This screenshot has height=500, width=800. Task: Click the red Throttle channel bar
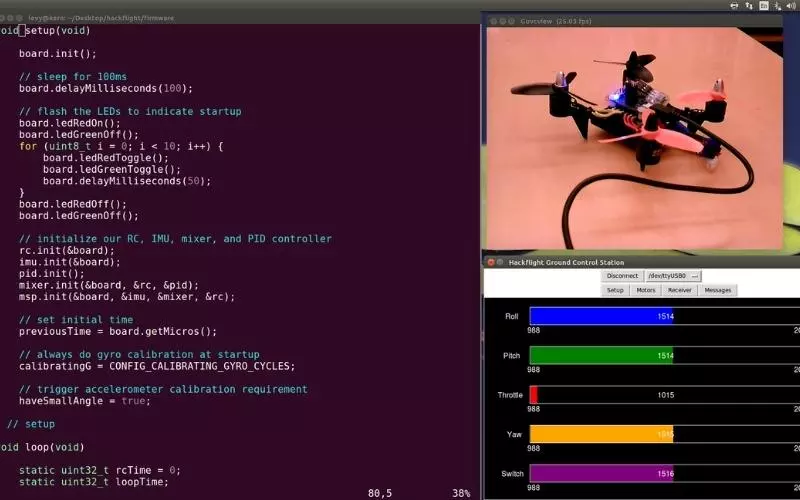[x=534, y=395]
